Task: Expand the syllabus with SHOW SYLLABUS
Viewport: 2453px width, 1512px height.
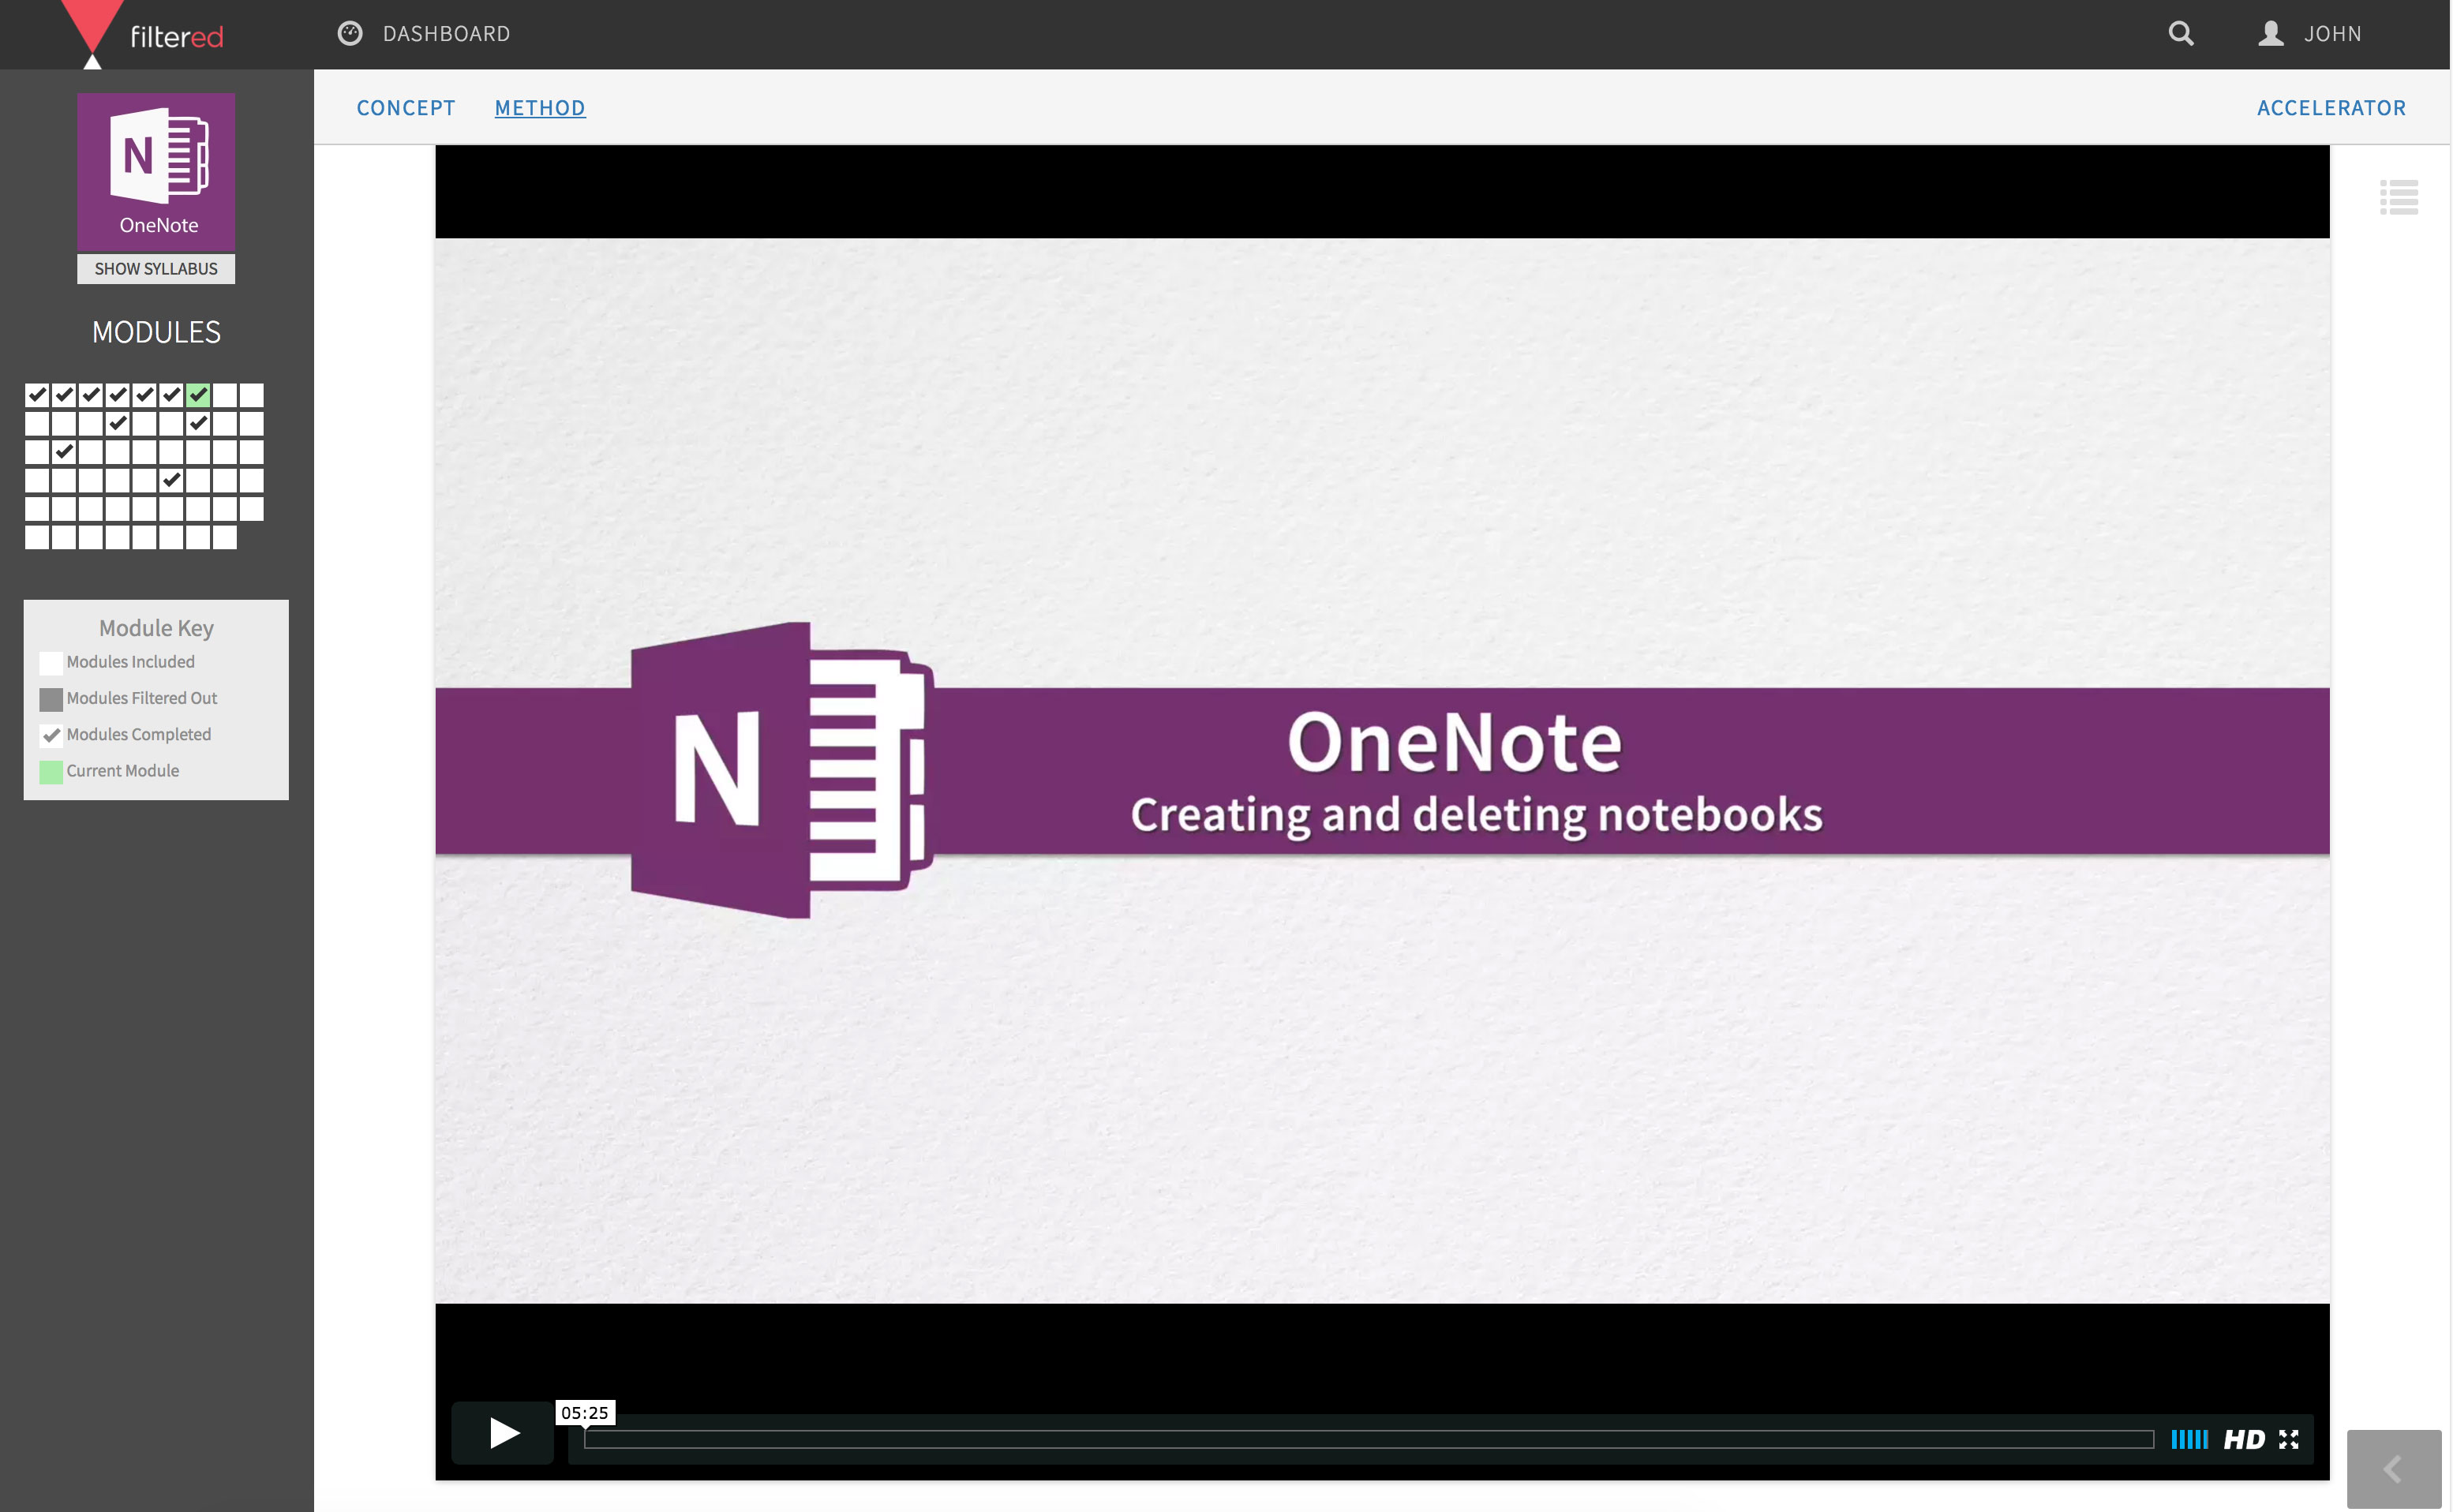Action: pos(156,268)
